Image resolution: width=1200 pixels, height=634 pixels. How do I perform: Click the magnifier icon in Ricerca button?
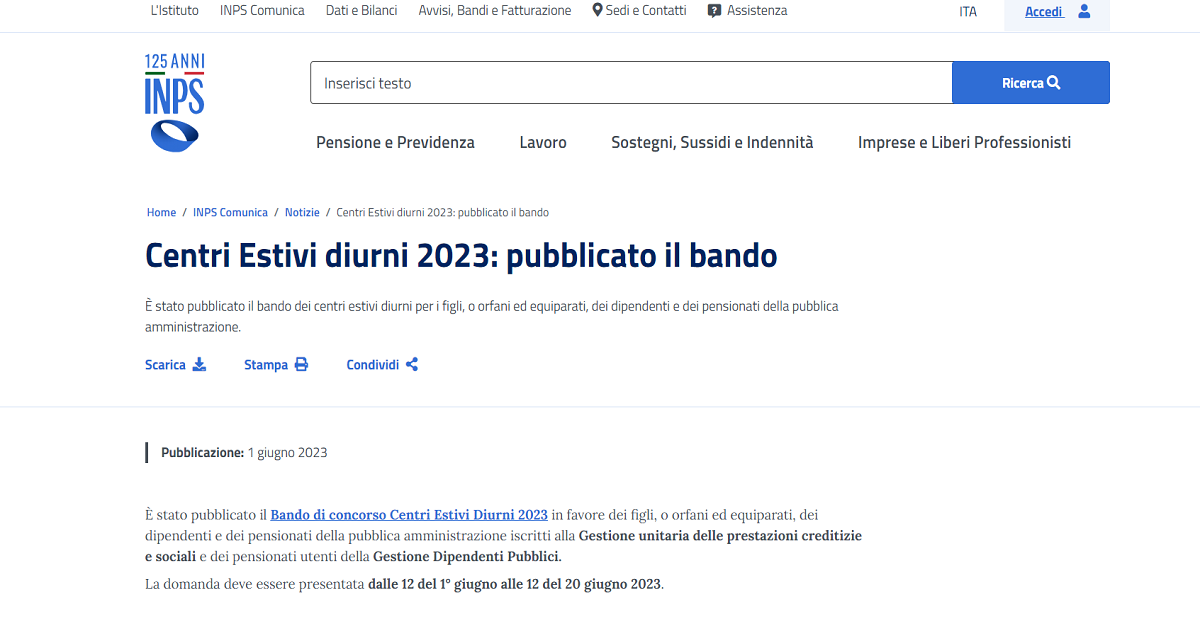pos(1054,83)
